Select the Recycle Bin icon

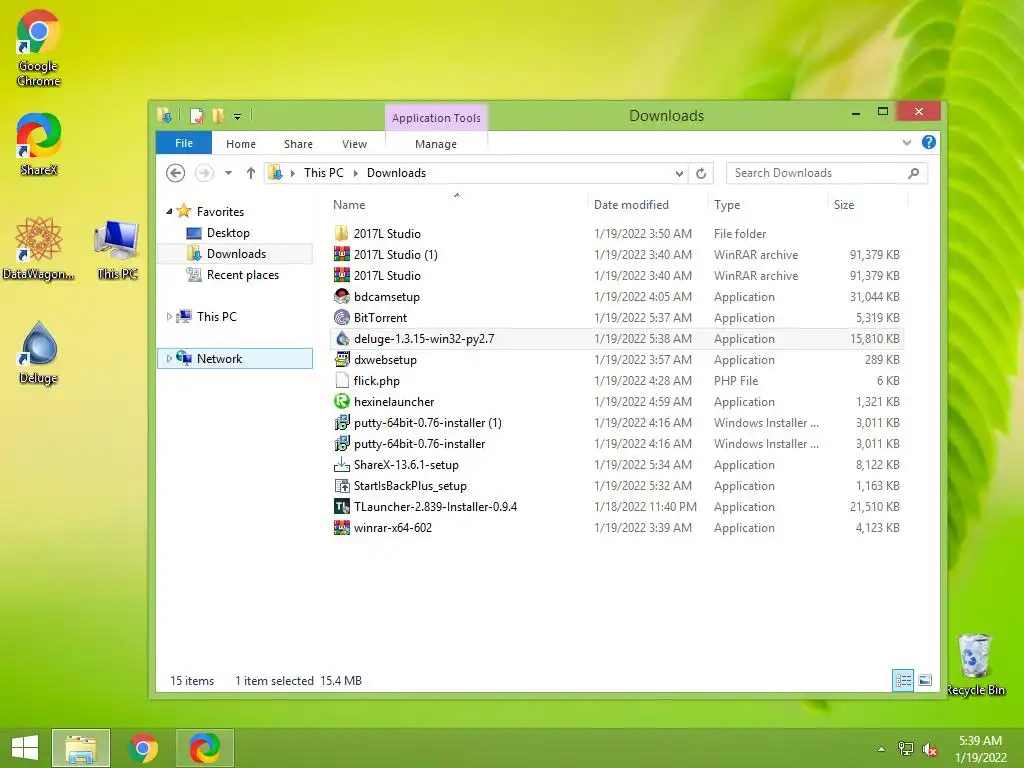pyautogui.click(x=975, y=664)
